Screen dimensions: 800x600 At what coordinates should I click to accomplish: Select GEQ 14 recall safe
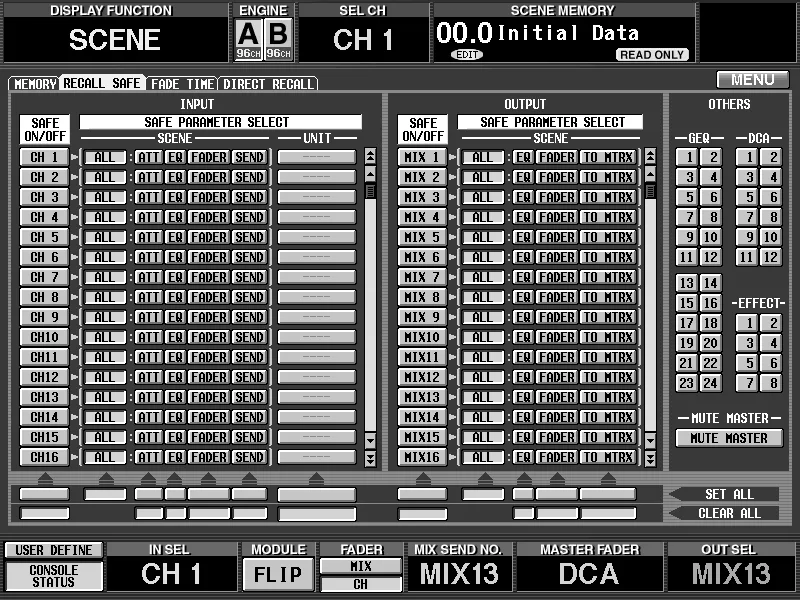click(x=711, y=283)
